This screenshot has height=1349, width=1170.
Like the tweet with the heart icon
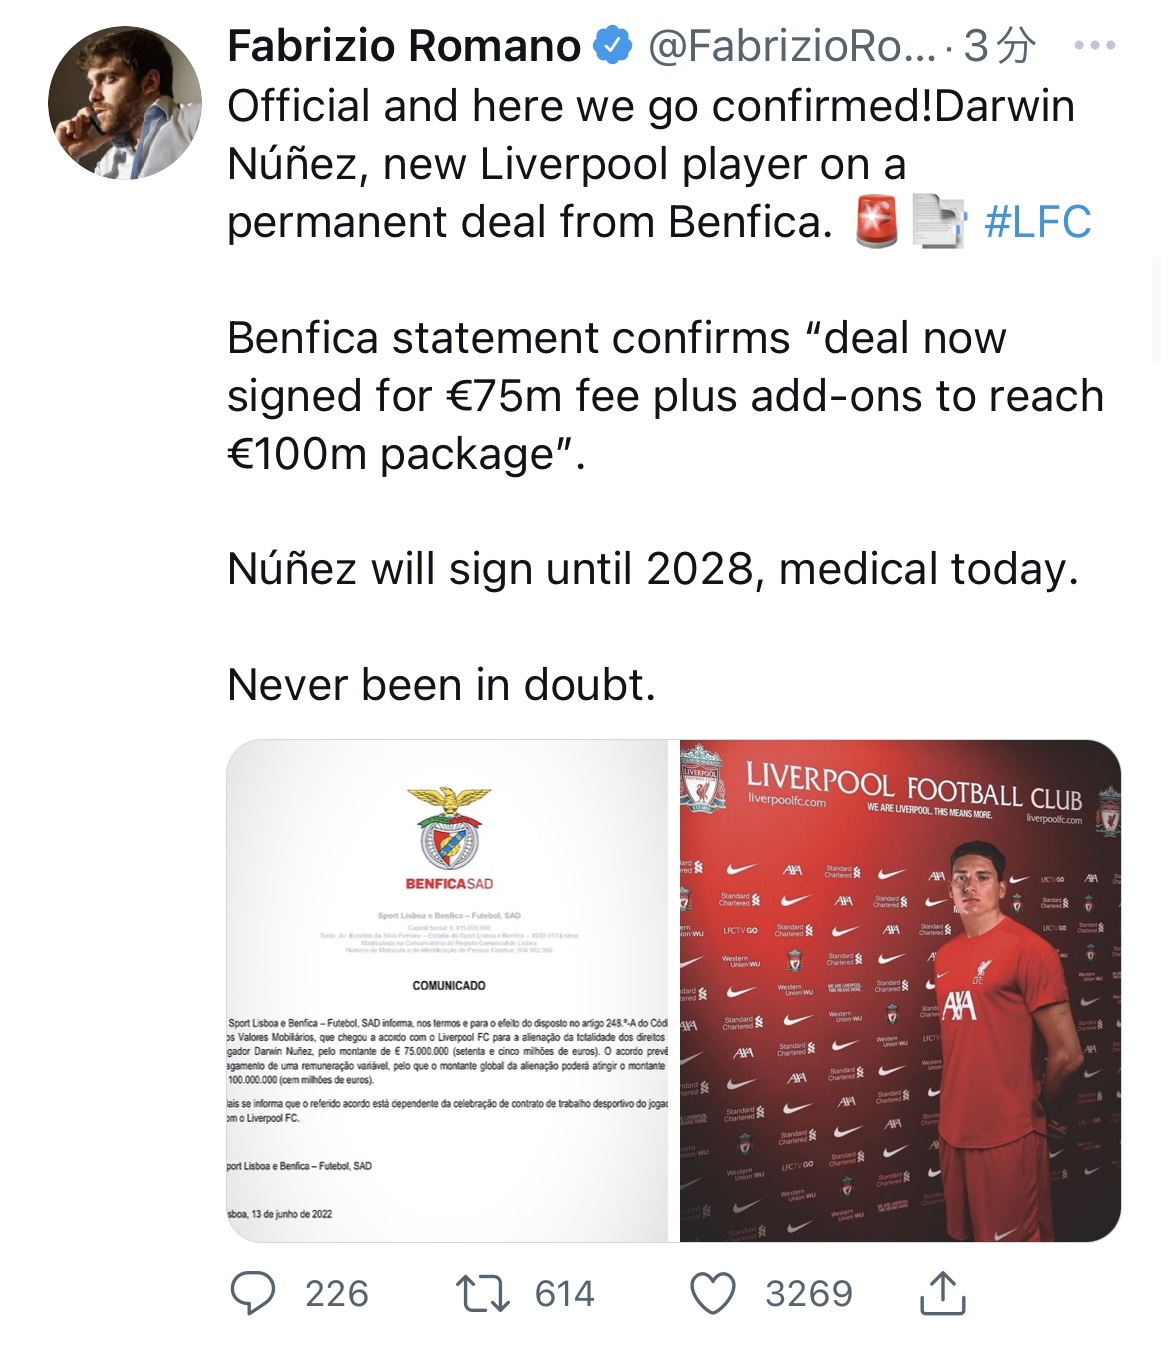(x=713, y=1293)
